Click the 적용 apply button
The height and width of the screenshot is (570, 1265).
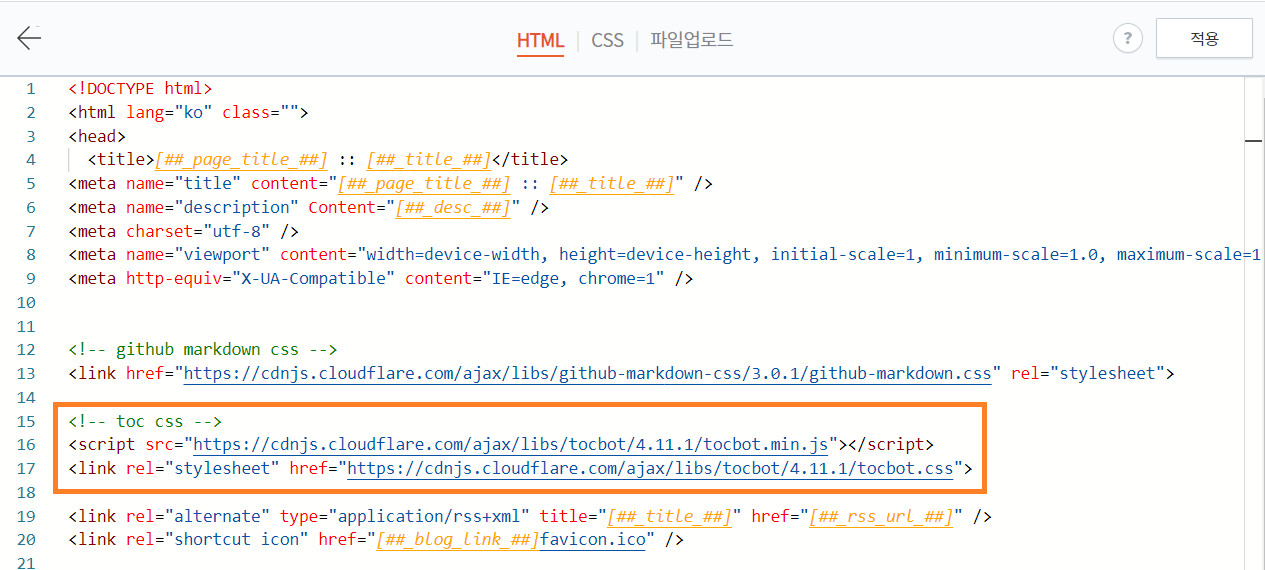point(1204,39)
